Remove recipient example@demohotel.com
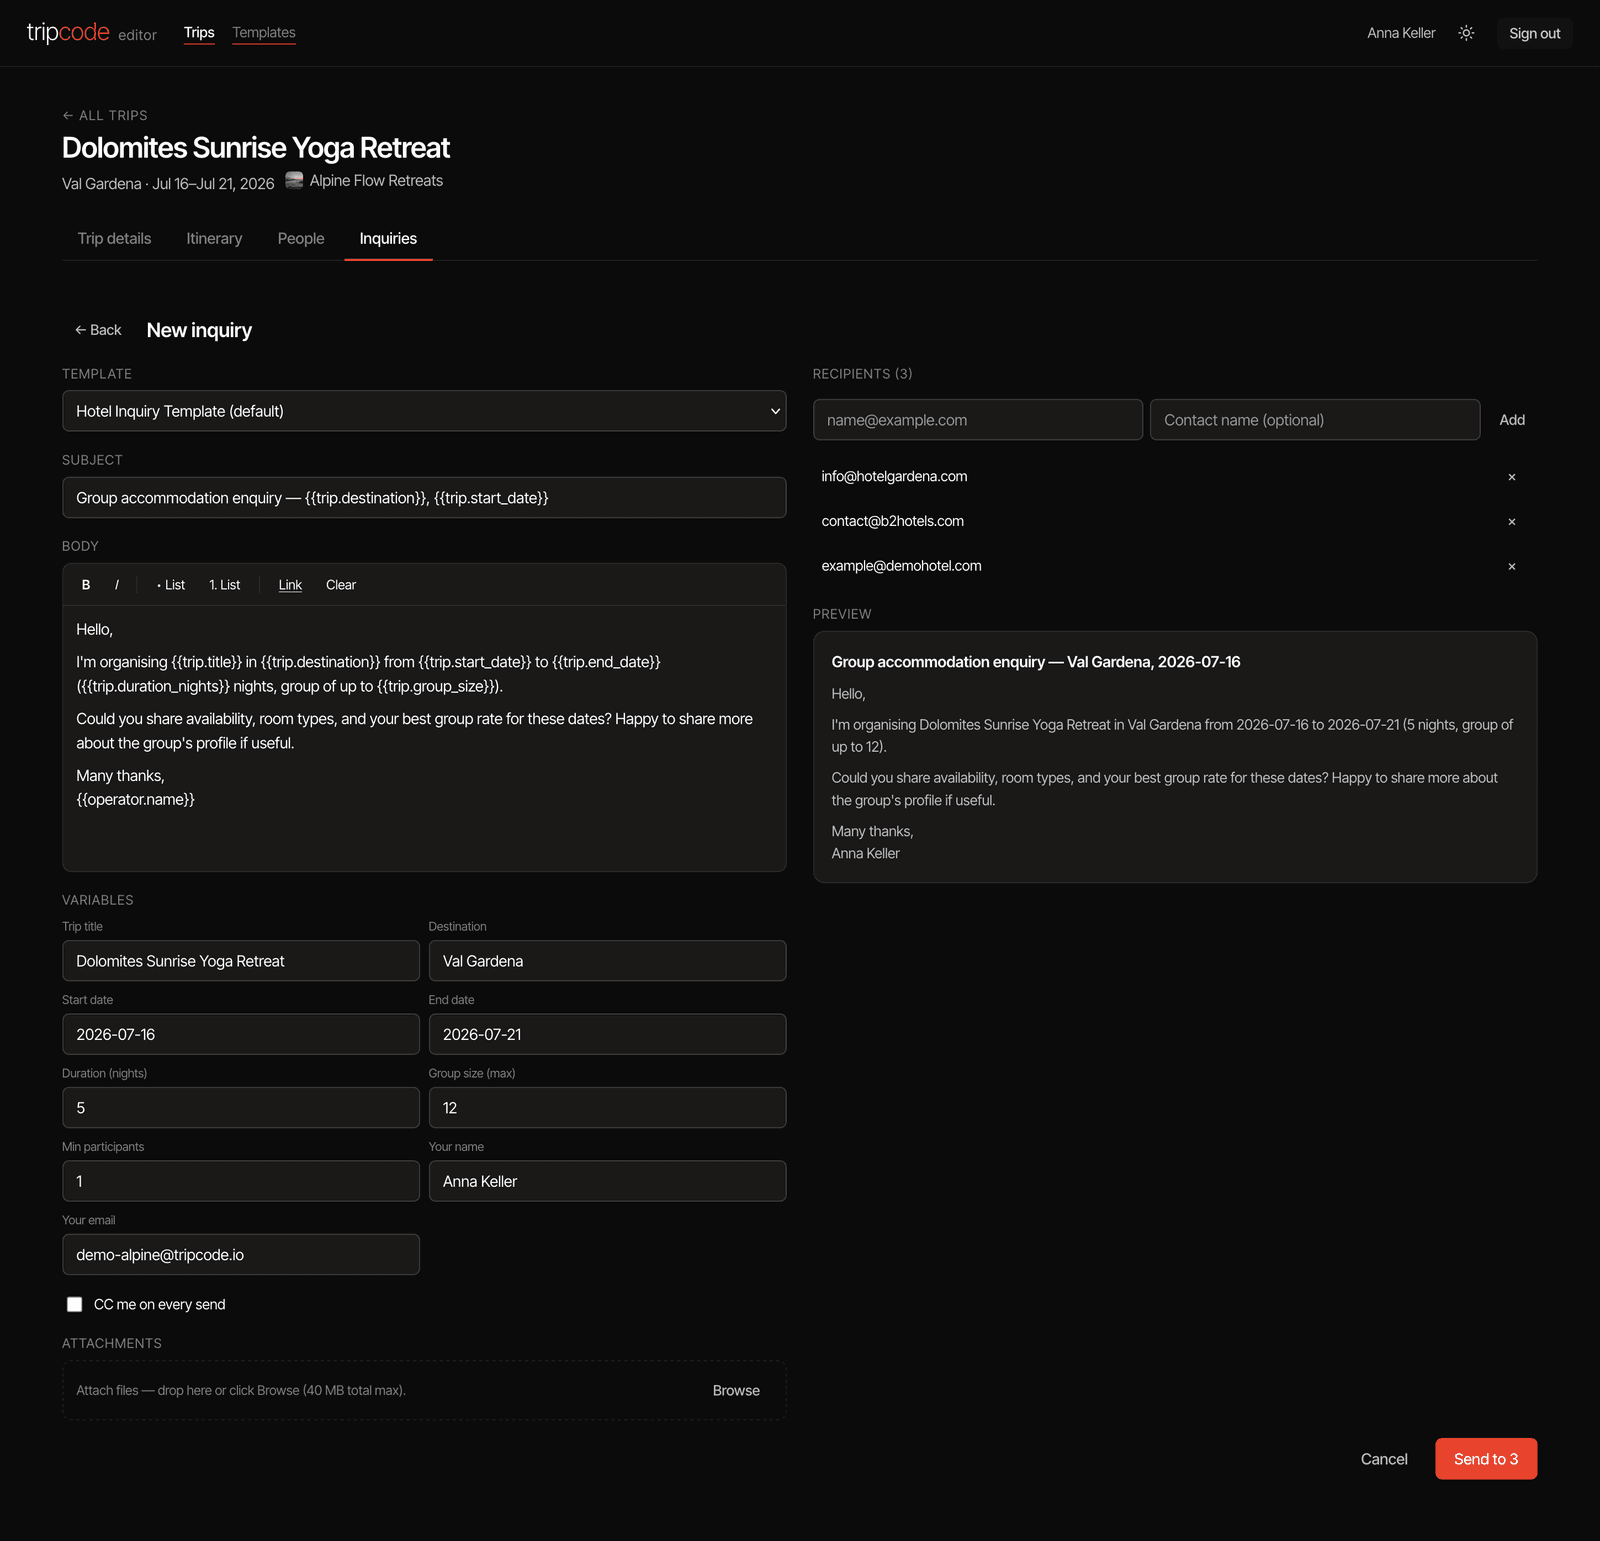 point(1512,566)
